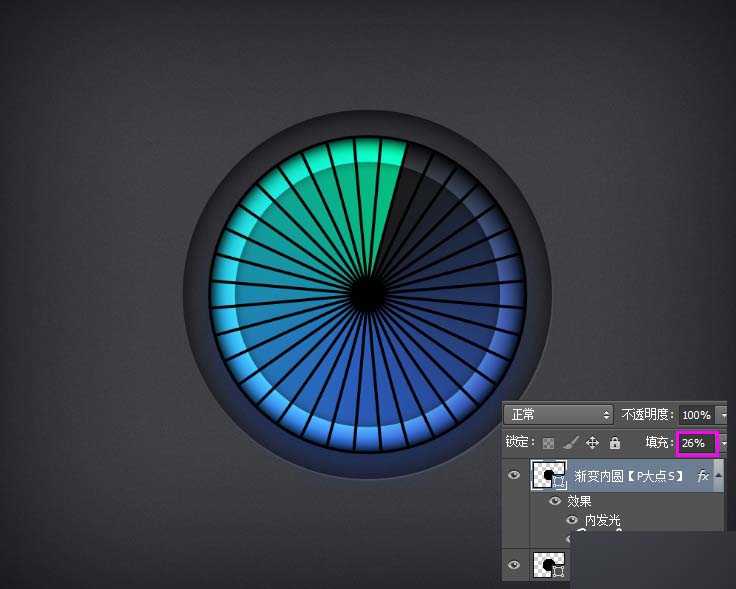Toggle the 内发光 effect eye icon
Image resolution: width=736 pixels, height=589 pixels.
[572, 520]
